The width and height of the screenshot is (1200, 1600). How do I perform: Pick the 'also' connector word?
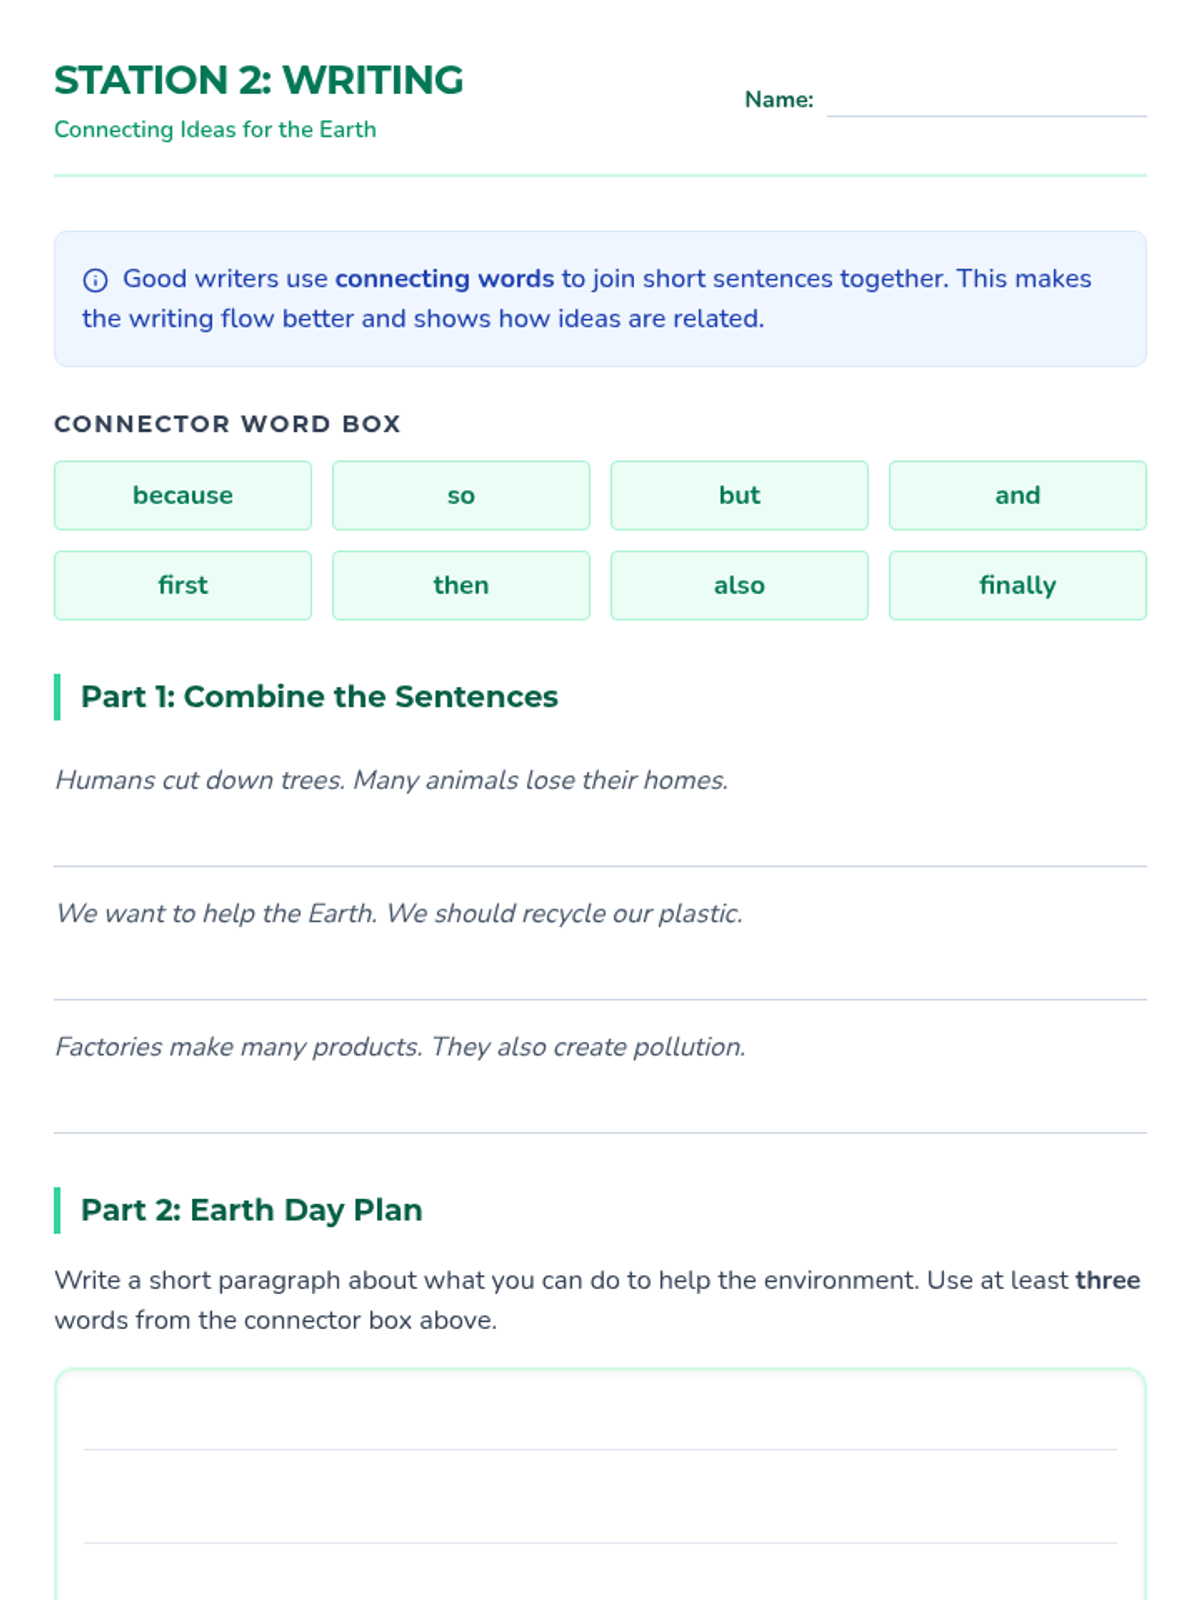click(x=739, y=585)
